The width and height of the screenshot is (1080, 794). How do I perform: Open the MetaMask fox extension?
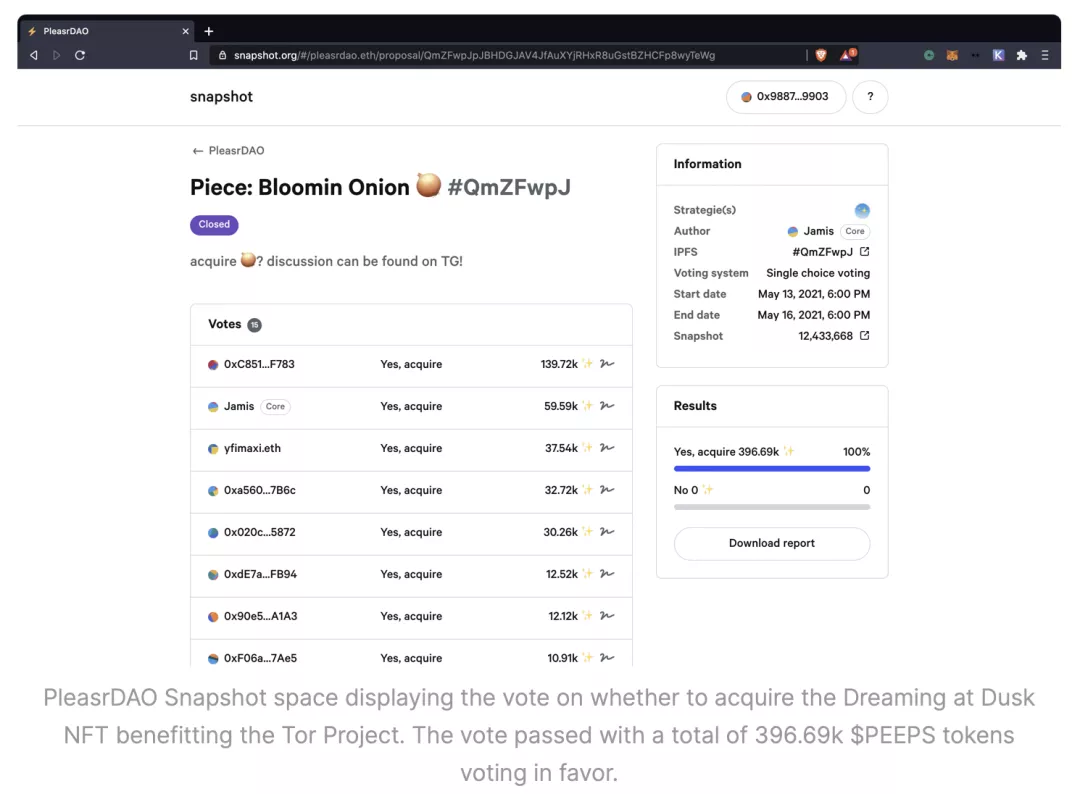[952, 55]
